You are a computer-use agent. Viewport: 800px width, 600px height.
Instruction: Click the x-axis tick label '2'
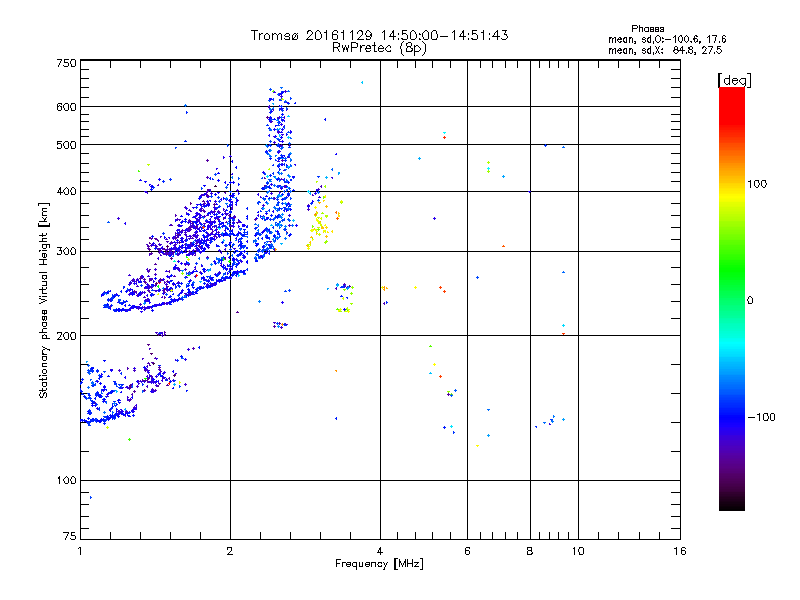tap(230, 551)
